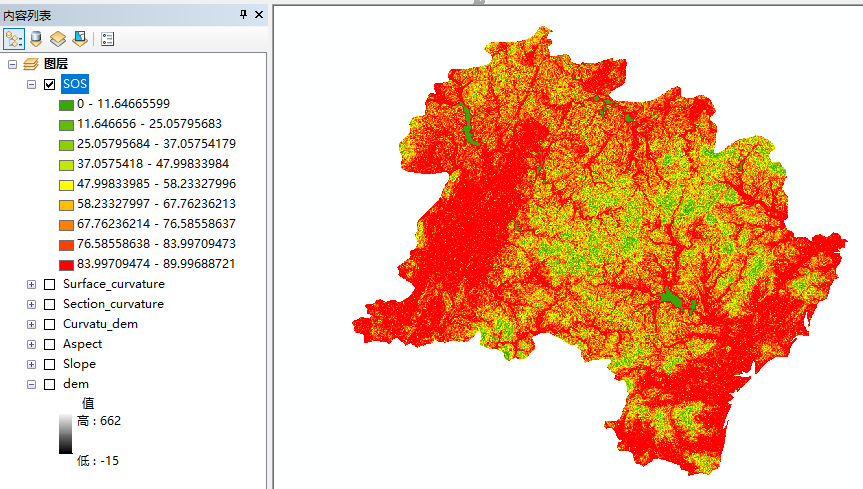The image size is (863, 489).
Task: Select the Surface_curvature layer name
Action: (114, 284)
